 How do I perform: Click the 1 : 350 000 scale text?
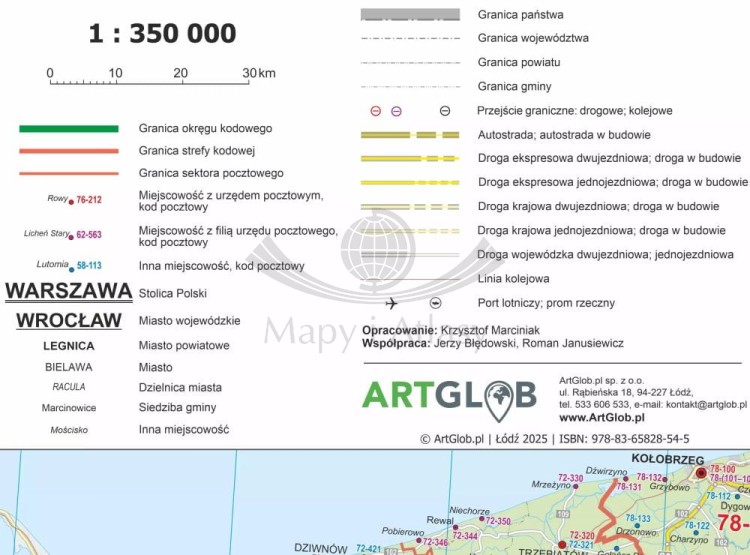tap(163, 33)
